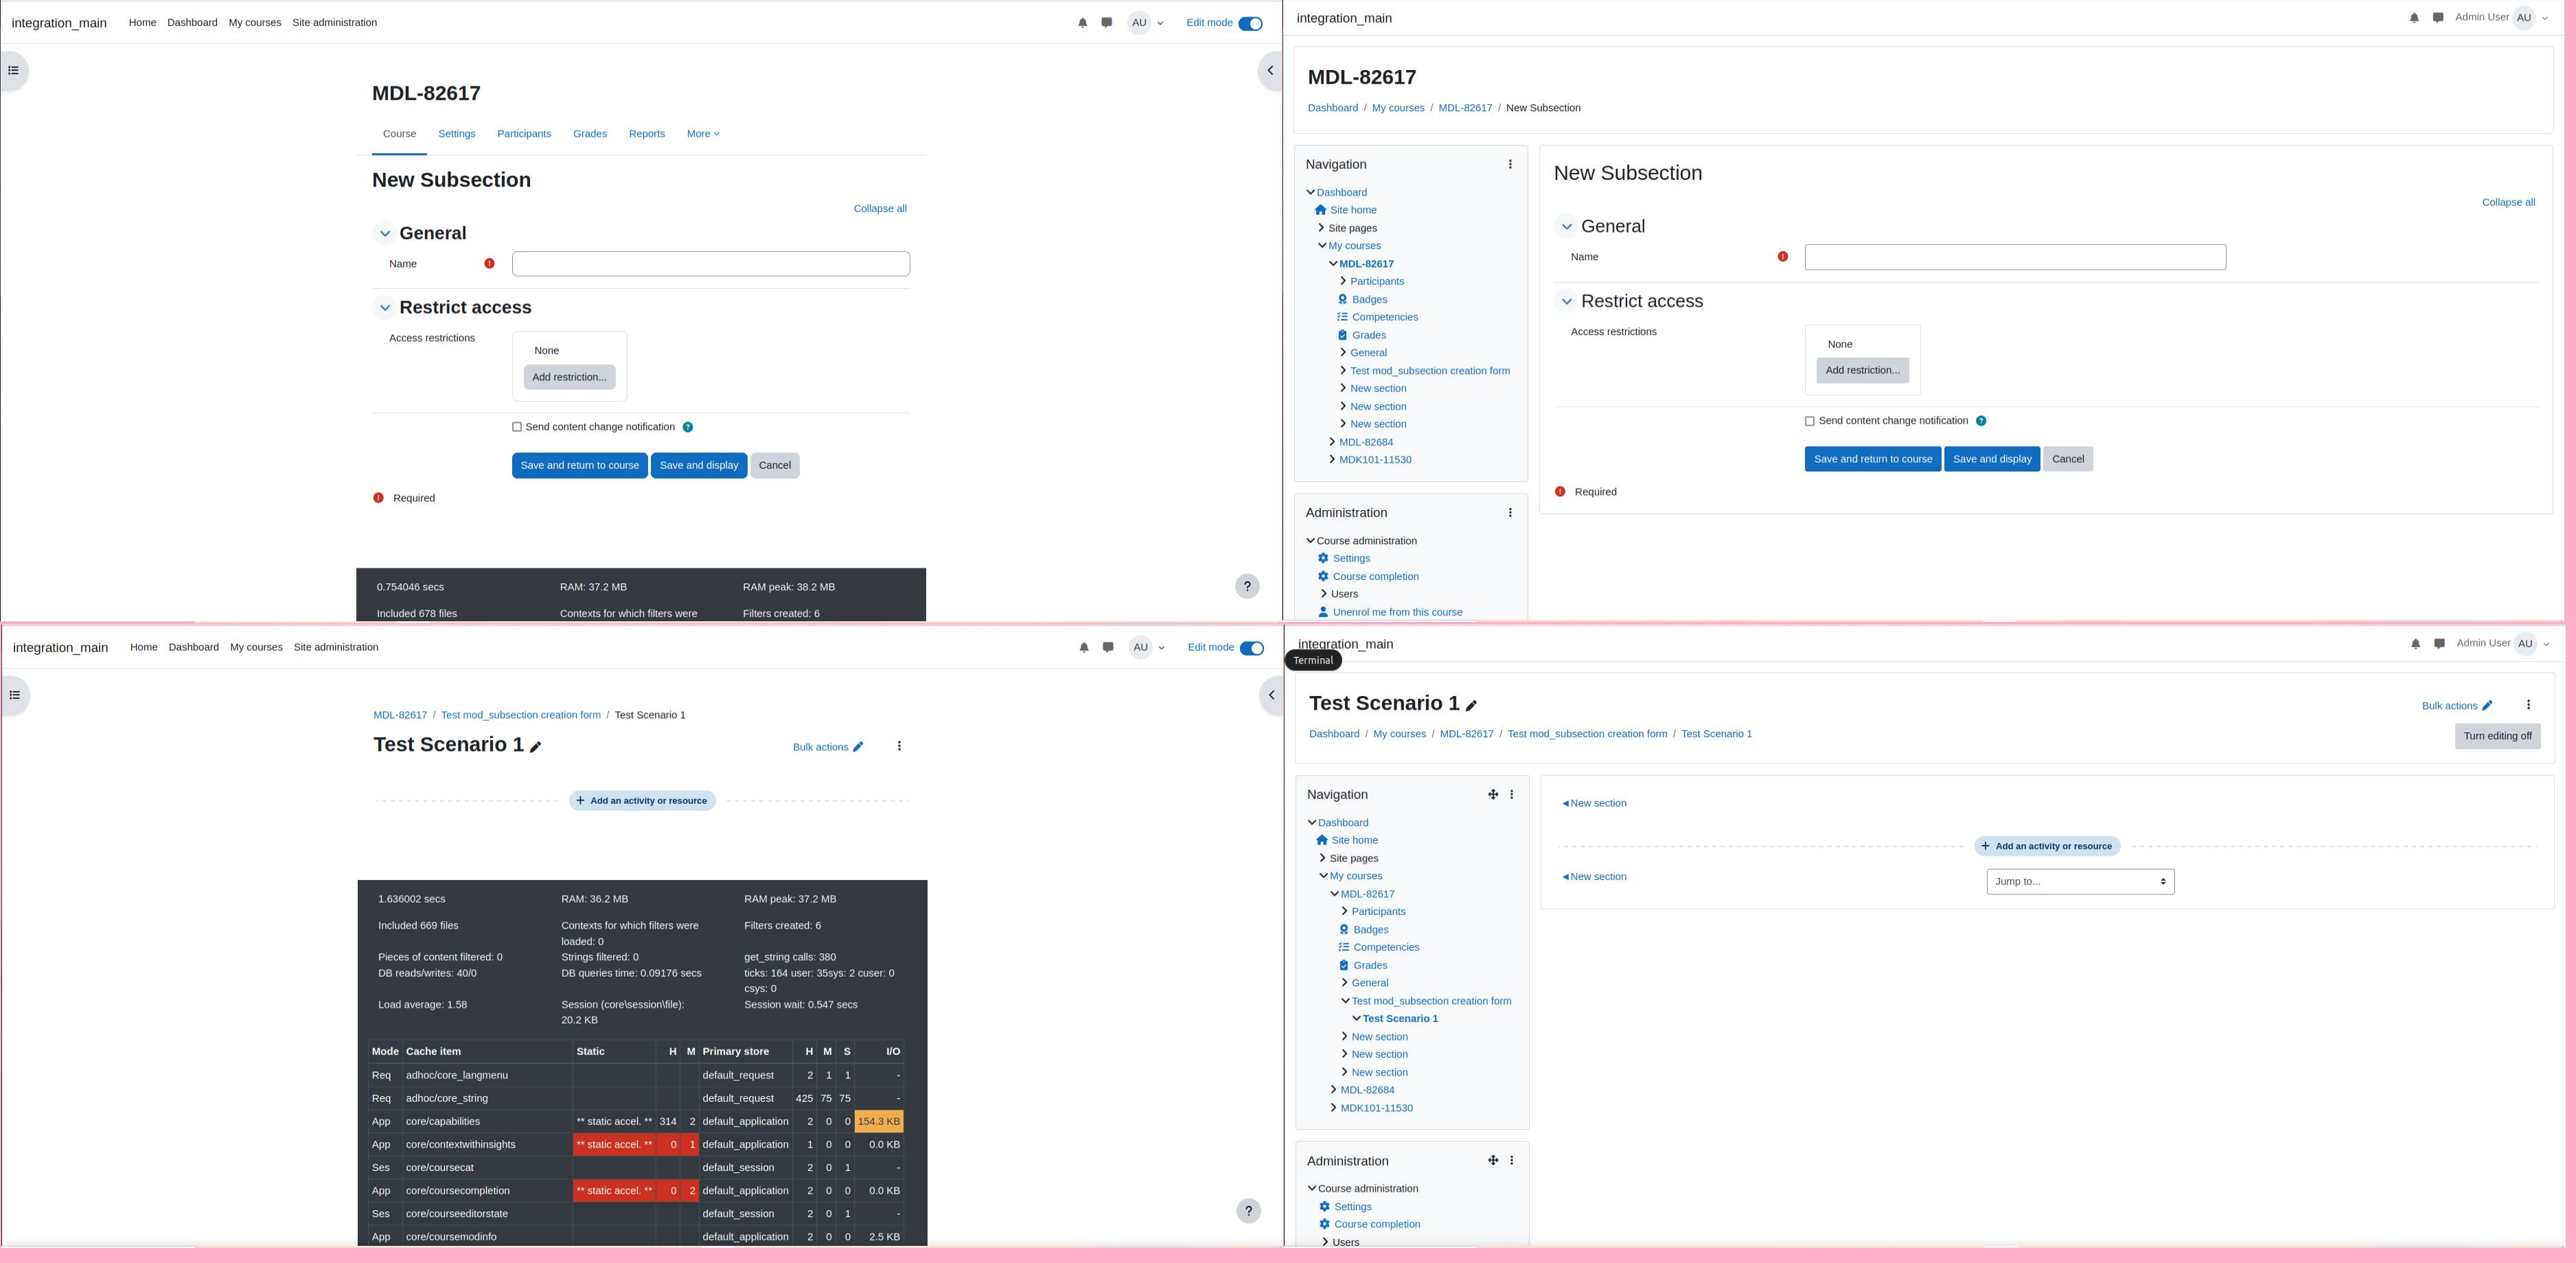
Task: Toggle Edit mode switch in bottom-left pane
Action: point(1252,648)
